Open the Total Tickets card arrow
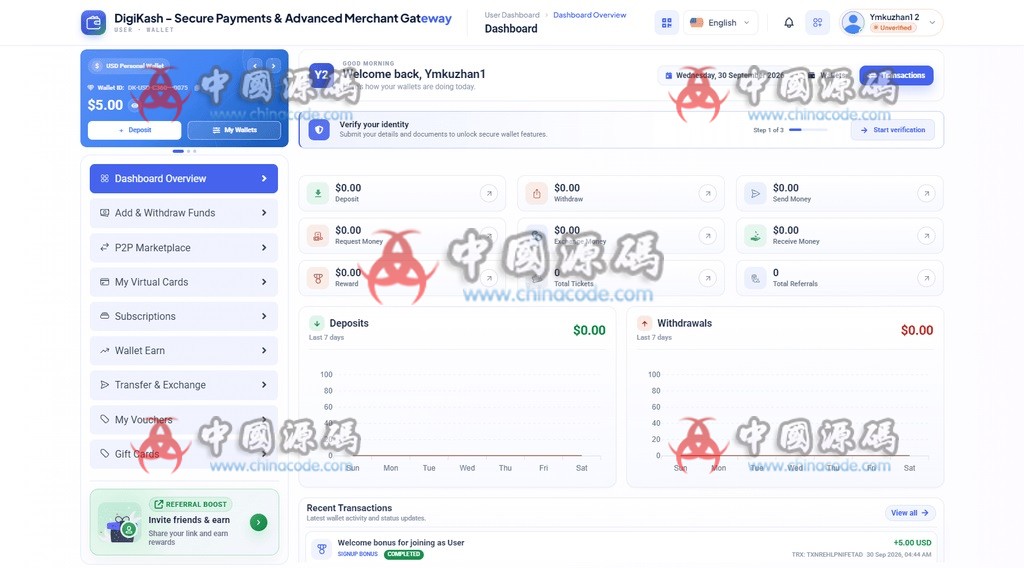 pyautogui.click(x=707, y=278)
